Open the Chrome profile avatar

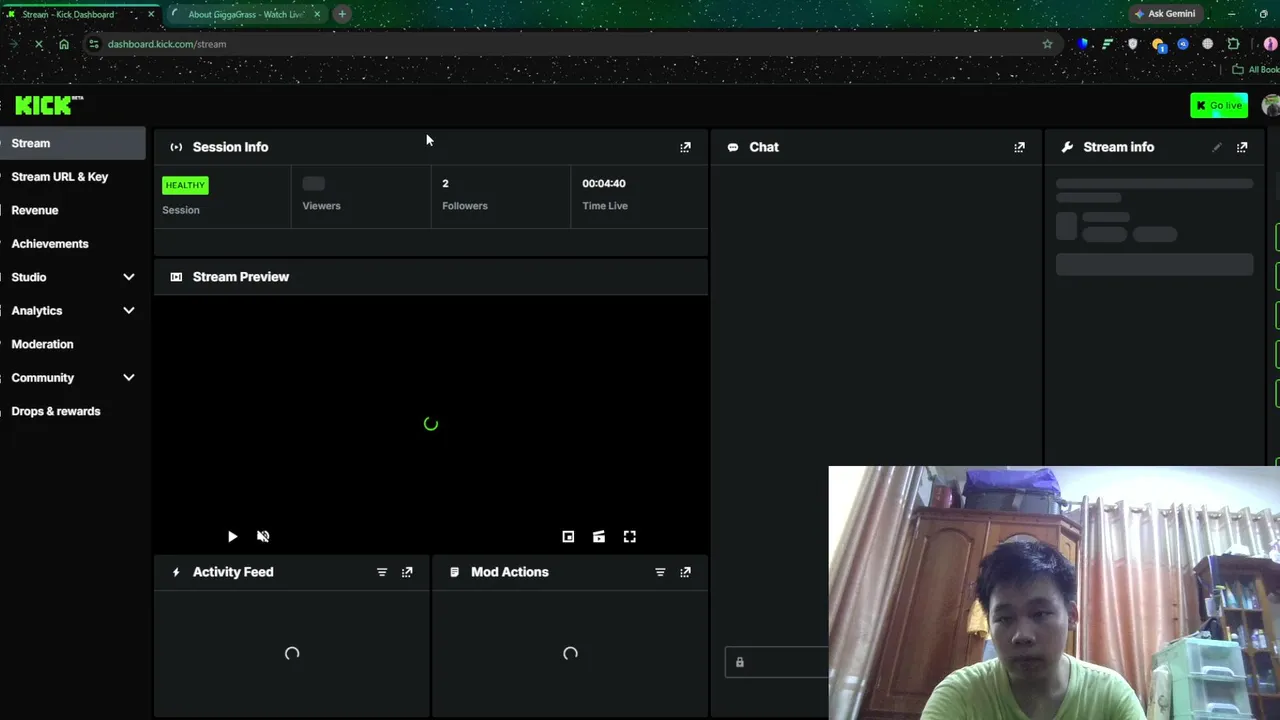[1270, 44]
